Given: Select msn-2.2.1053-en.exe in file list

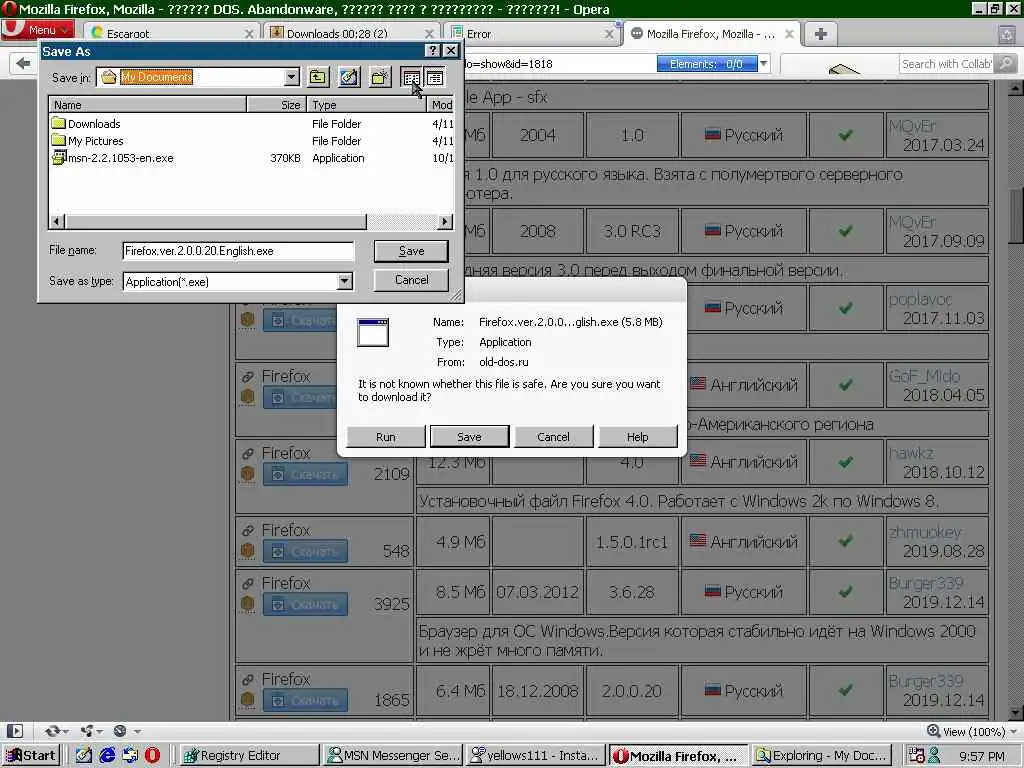Looking at the screenshot, I should click(112, 158).
